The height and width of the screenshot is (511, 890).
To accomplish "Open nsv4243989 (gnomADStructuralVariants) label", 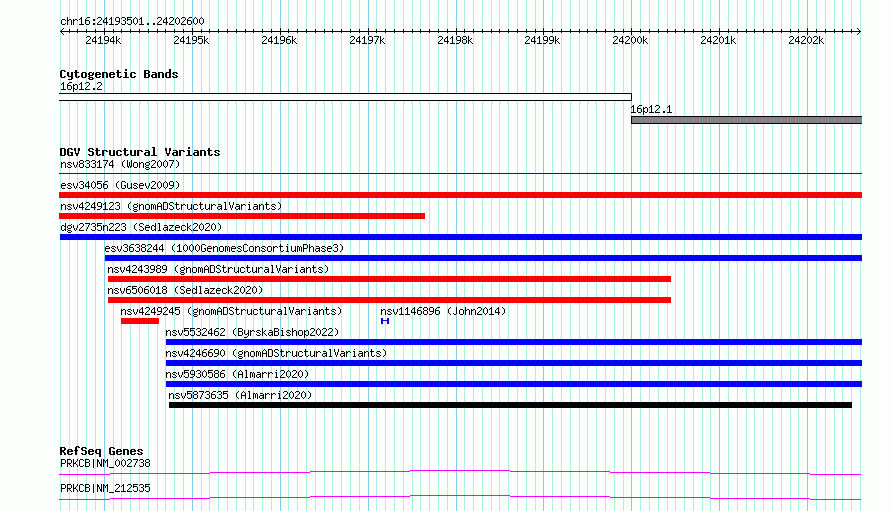I will (219, 269).
